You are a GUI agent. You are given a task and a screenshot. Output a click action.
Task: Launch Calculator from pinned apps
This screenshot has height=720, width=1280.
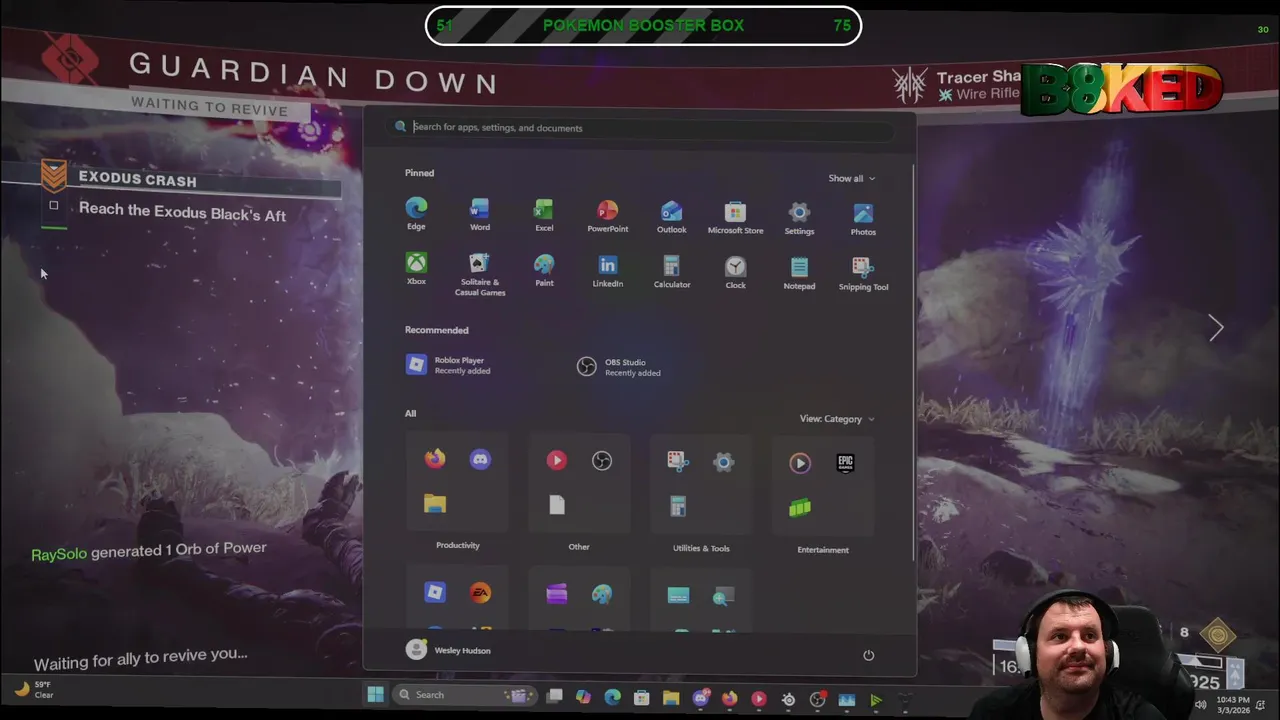[671, 270]
